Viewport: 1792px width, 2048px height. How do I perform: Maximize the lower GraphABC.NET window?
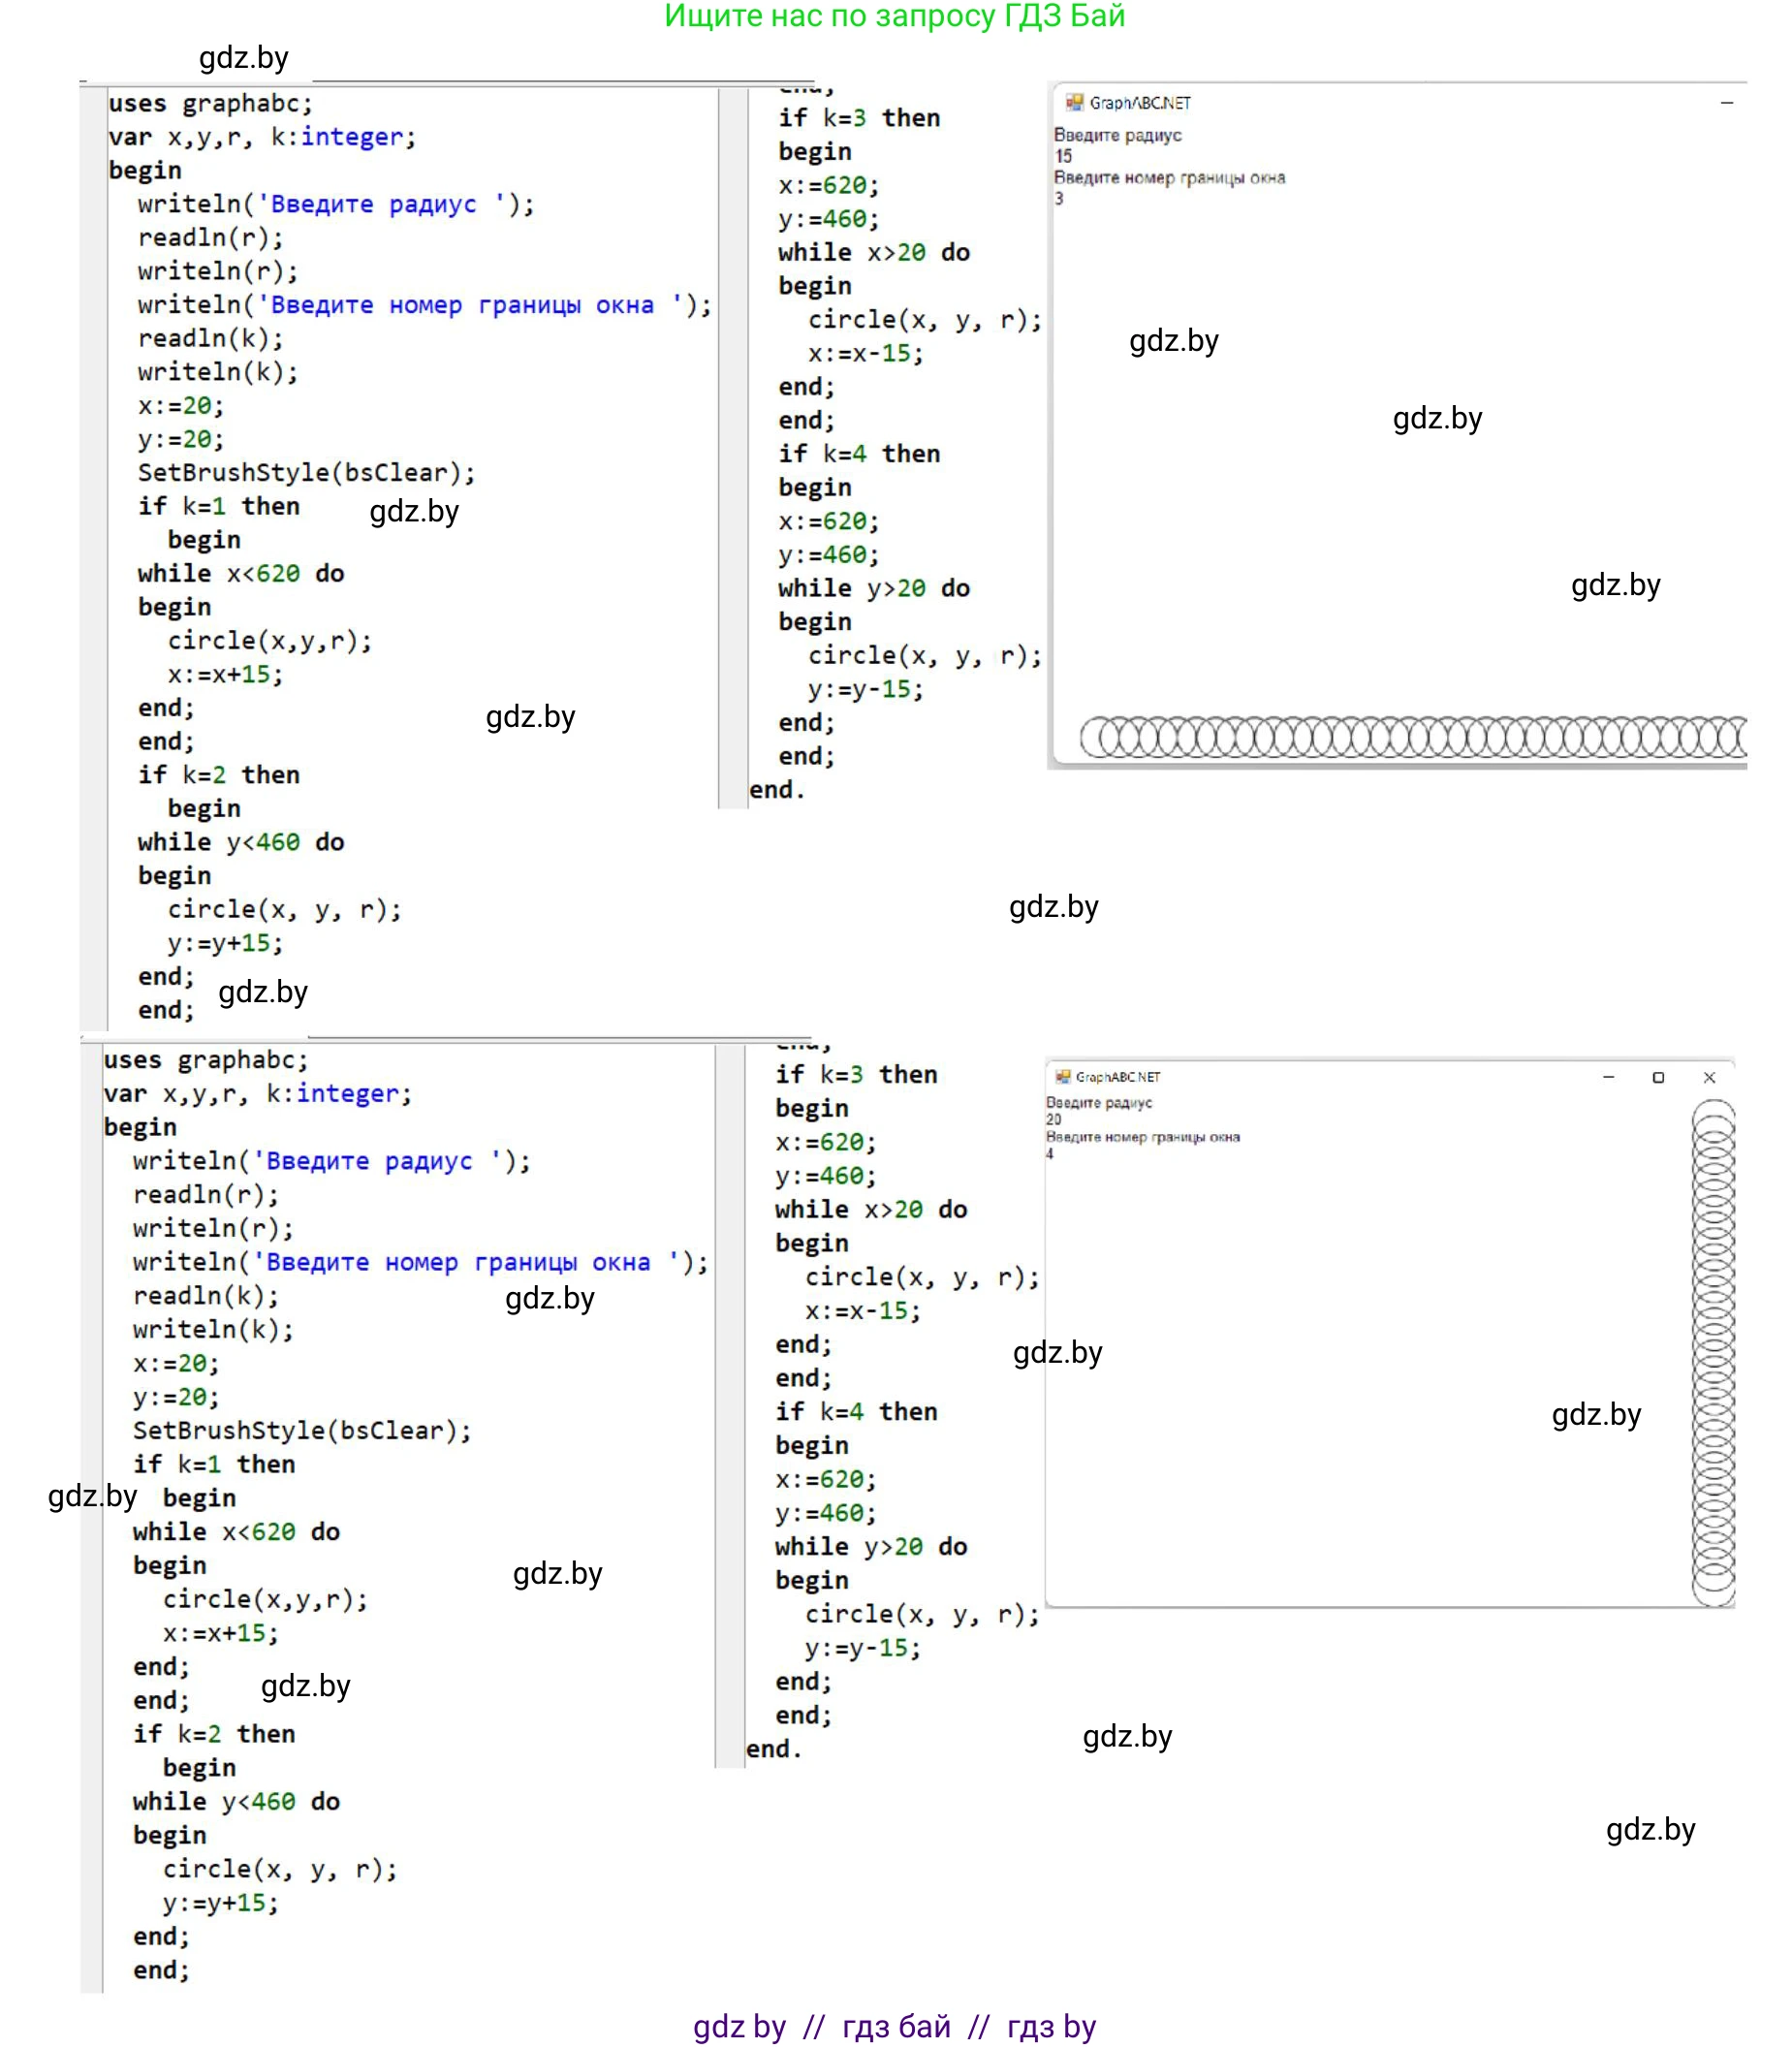[1658, 1077]
